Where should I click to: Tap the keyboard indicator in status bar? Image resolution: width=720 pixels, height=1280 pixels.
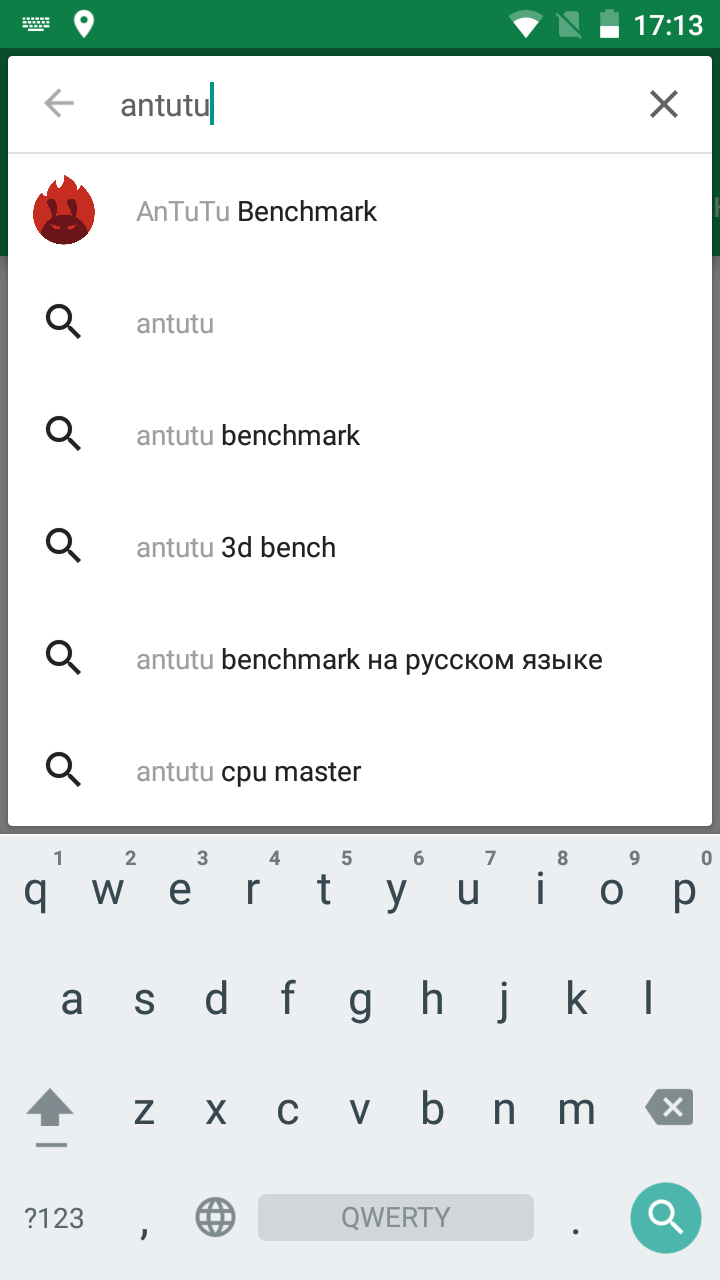pos(37,24)
